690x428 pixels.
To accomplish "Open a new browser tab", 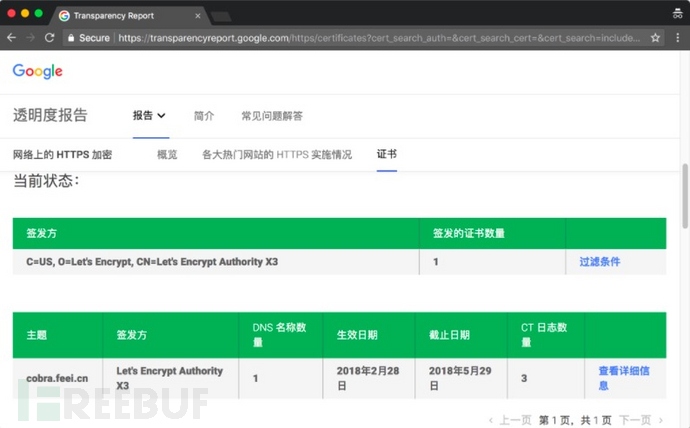I will (221, 17).
